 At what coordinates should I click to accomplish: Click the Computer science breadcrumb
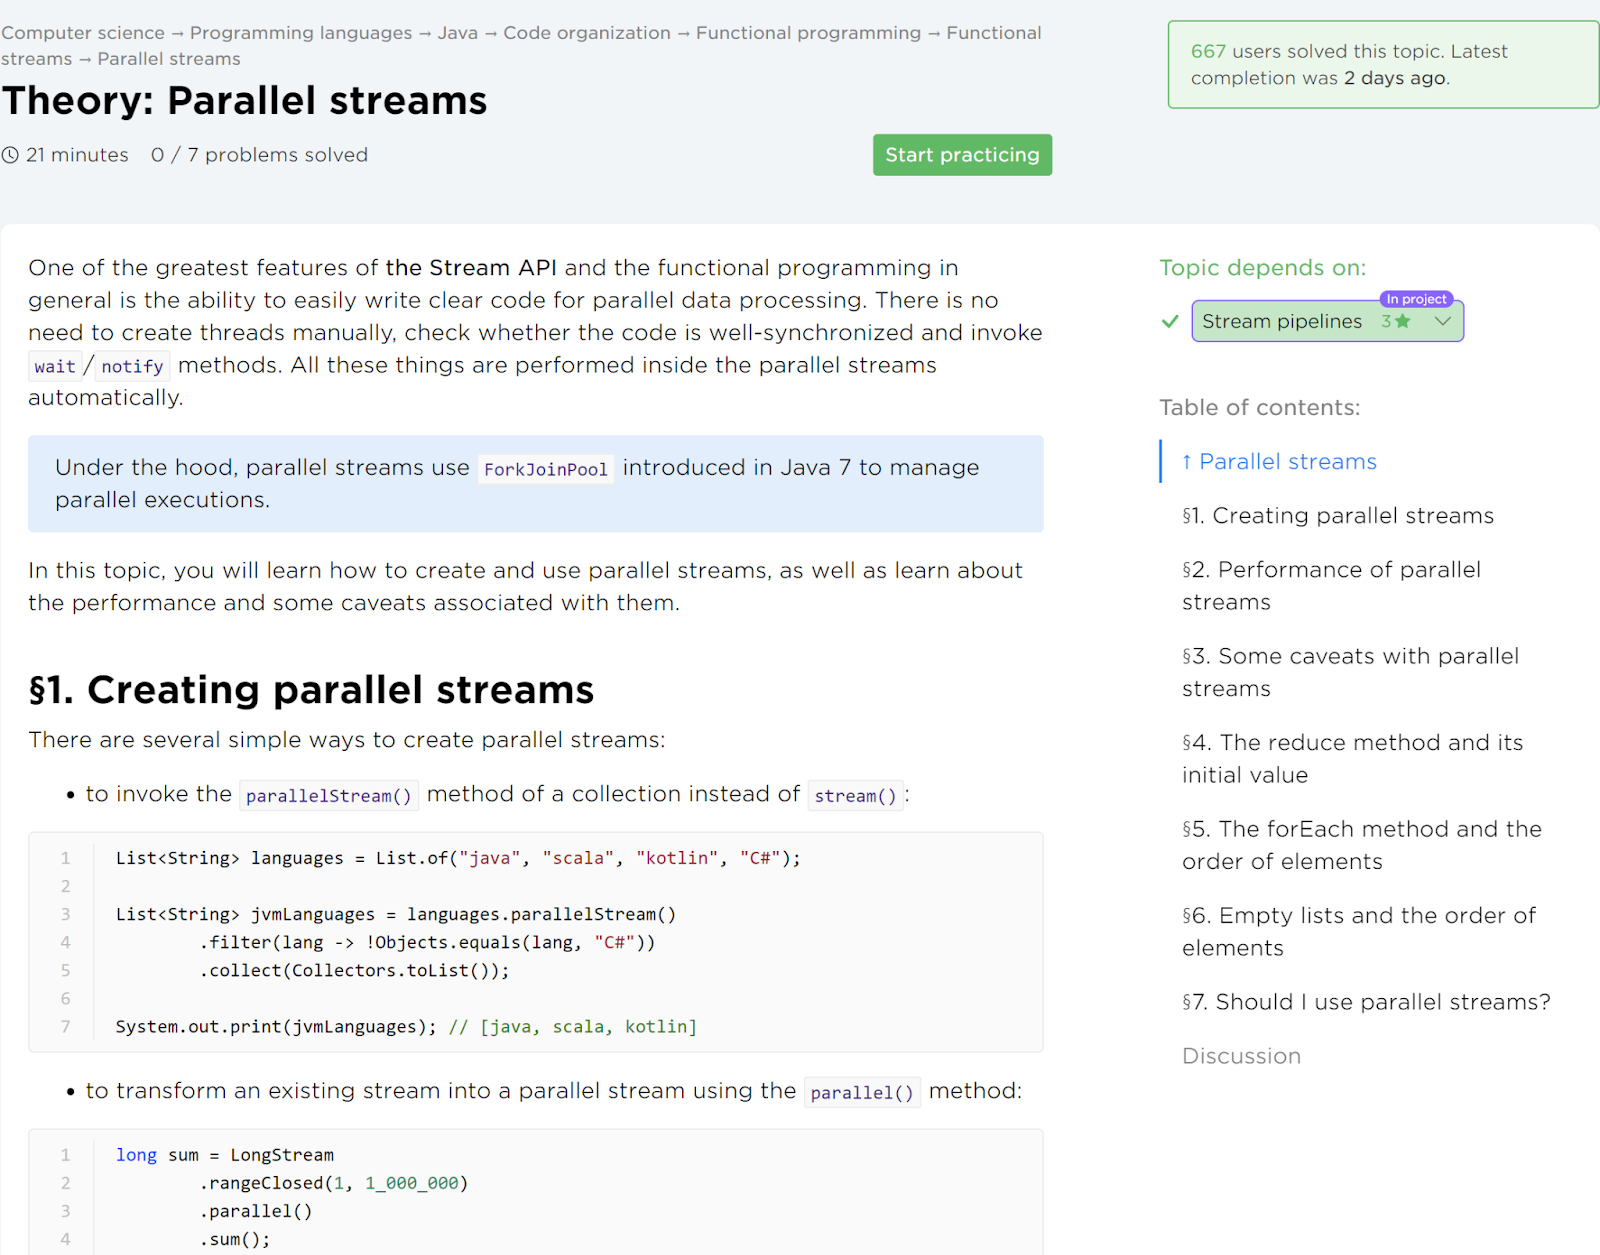click(x=83, y=33)
